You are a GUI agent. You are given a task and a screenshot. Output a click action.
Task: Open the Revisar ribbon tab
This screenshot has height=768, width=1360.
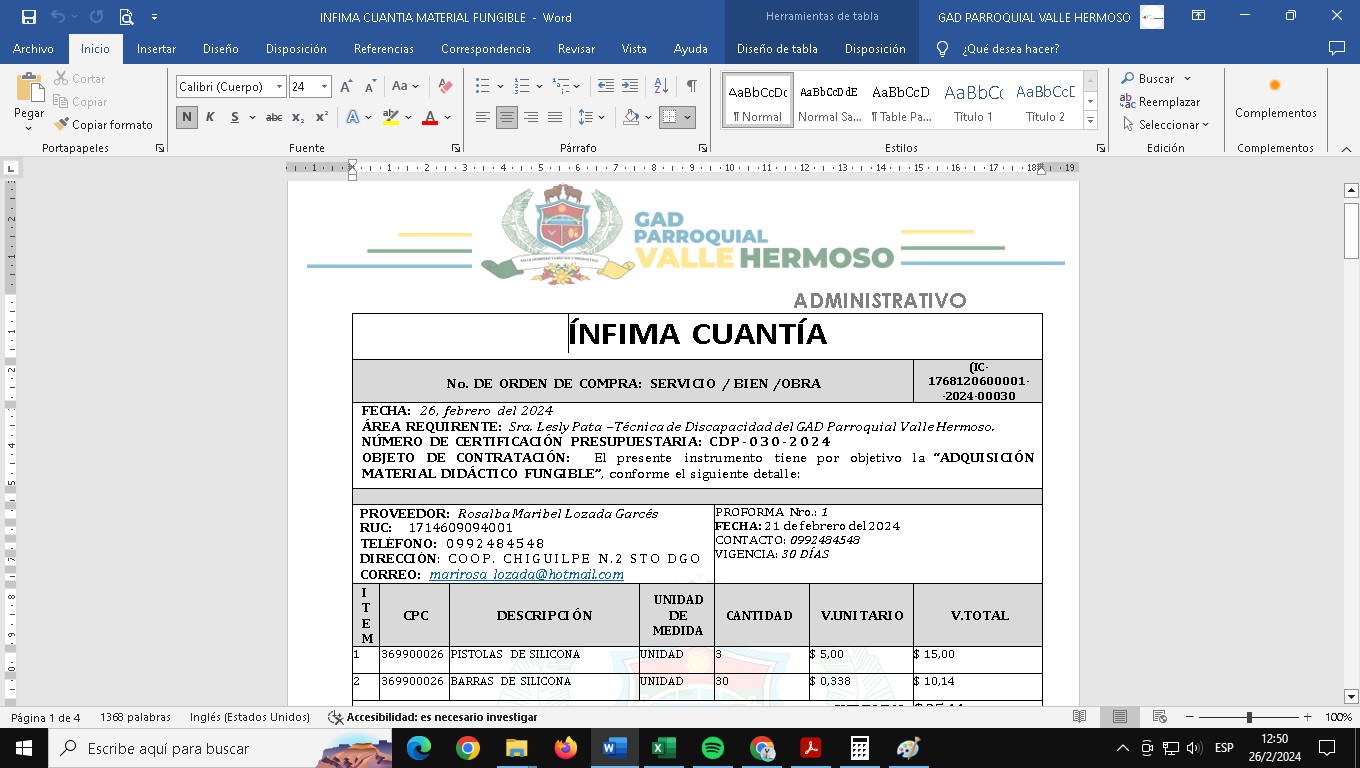pyautogui.click(x=576, y=49)
